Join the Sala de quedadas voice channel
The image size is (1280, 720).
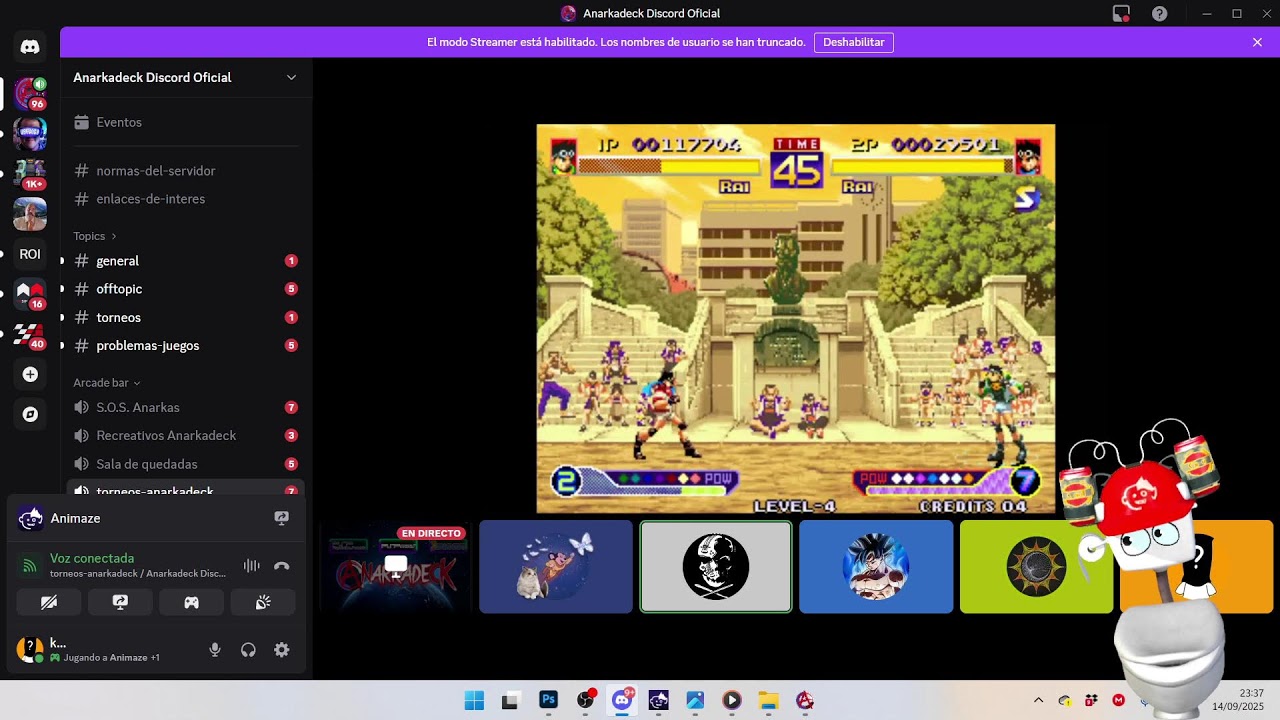point(186,464)
